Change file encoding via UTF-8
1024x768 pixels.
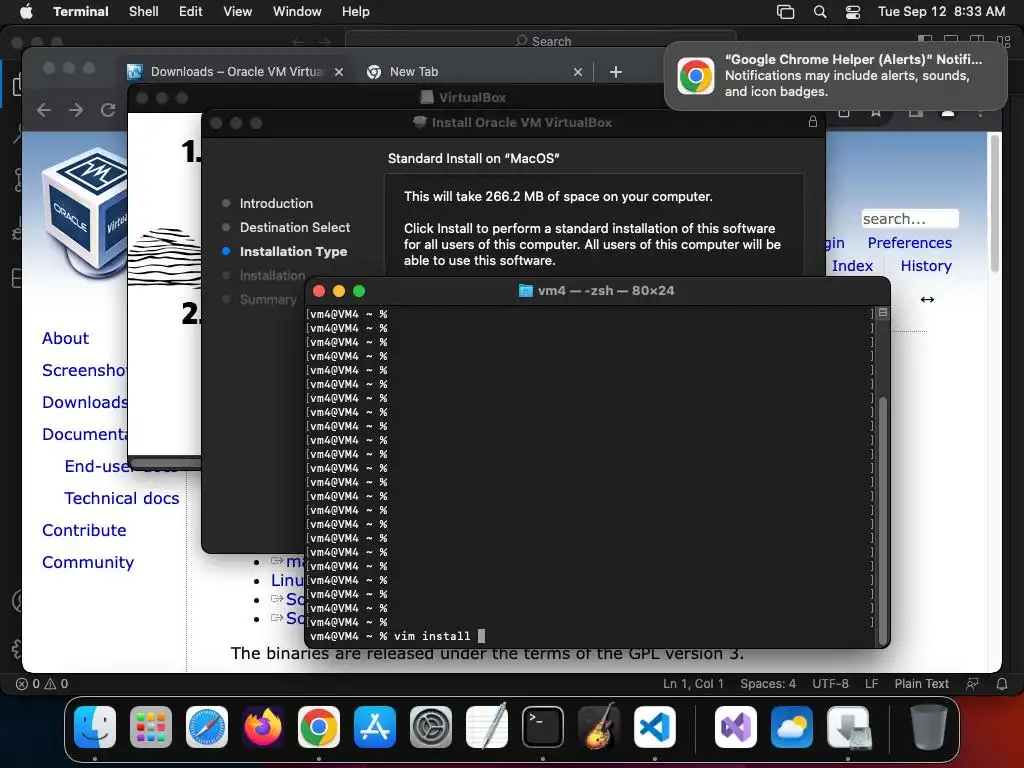point(830,684)
